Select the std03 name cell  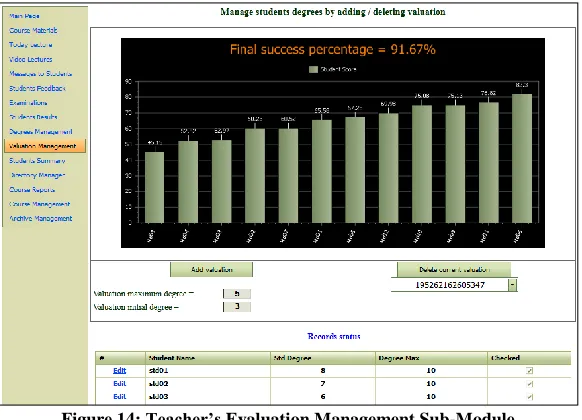click(x=208, y=397)
